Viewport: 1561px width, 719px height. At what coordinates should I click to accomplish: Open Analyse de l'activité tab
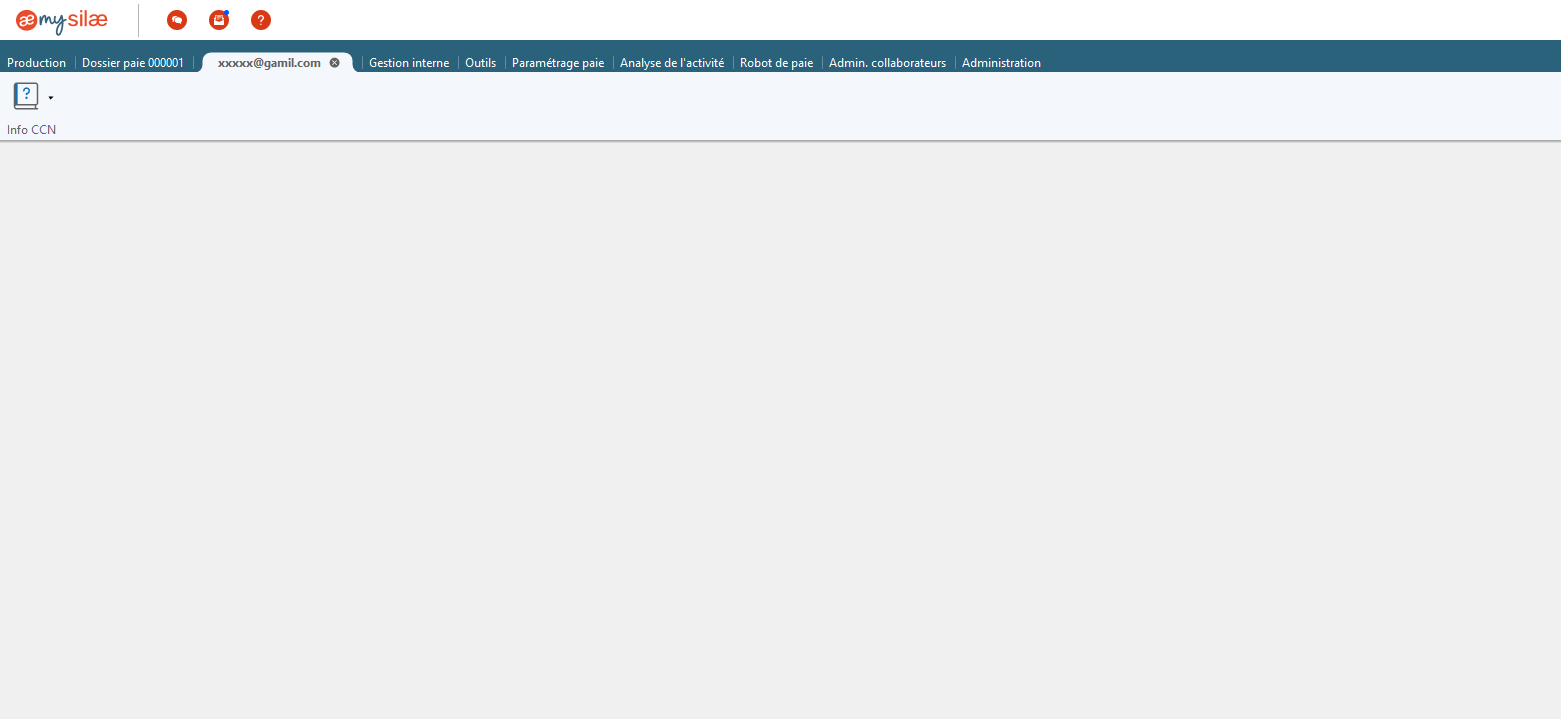pyautogui.click(x=672, y=62)
